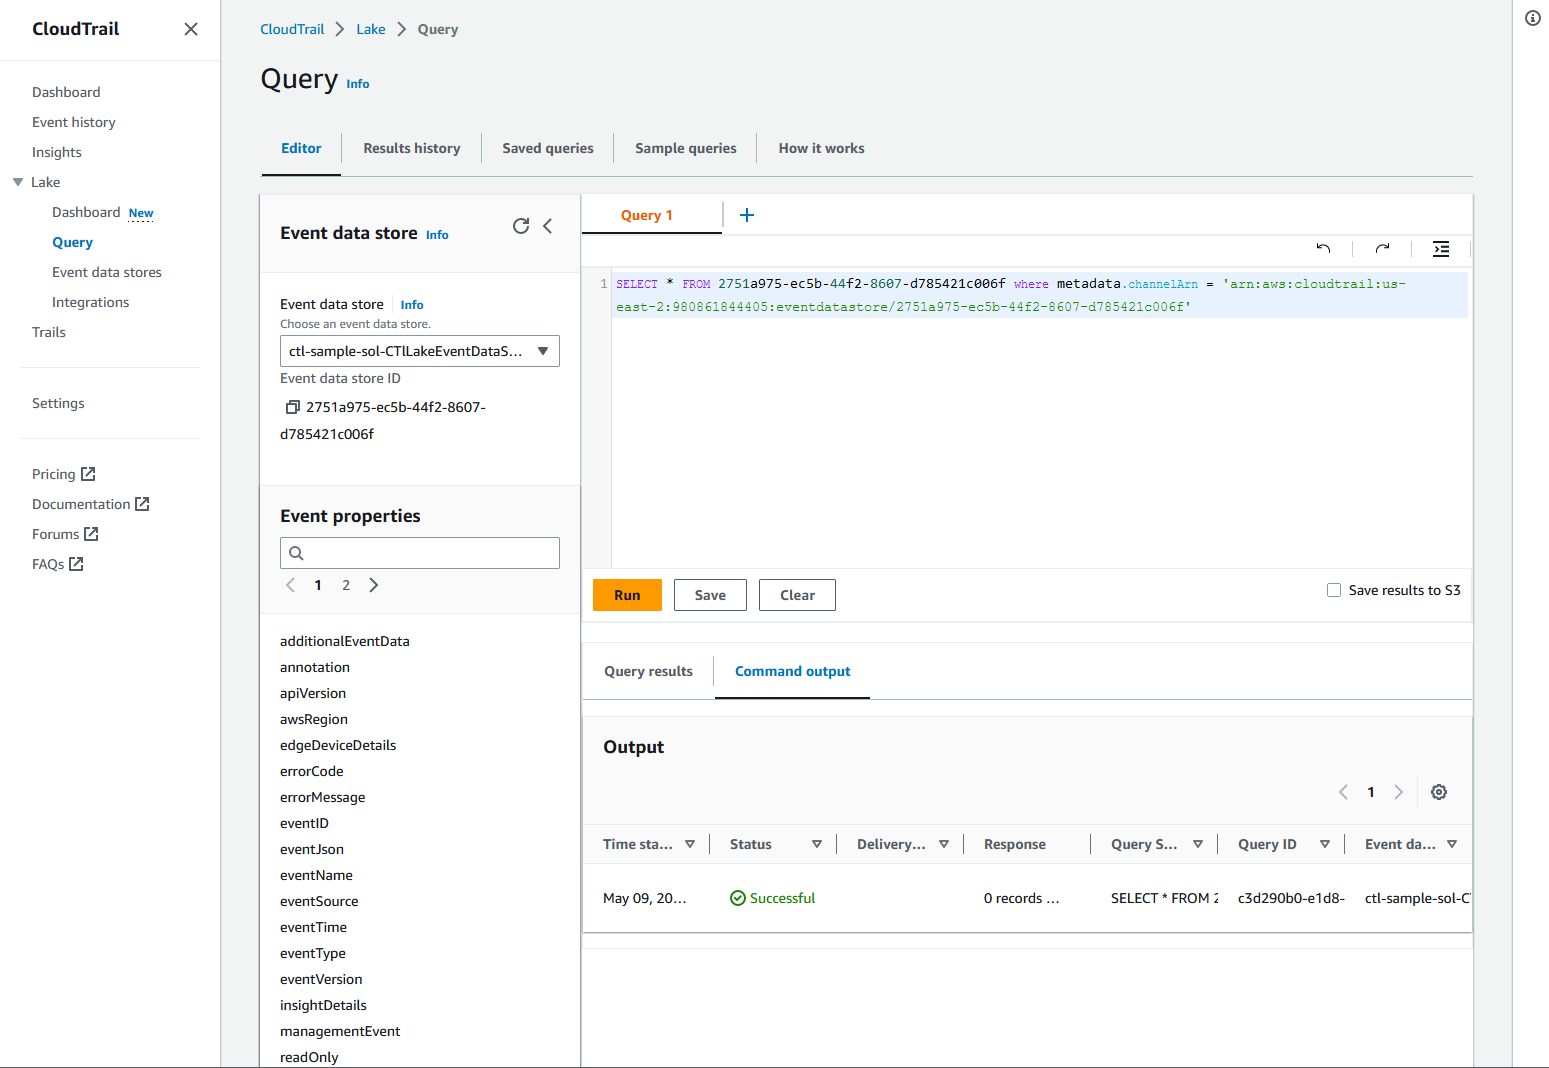Viewport: 1549px width, 1068px height.
Task: Save the current query
Action: tap(710, 595)
